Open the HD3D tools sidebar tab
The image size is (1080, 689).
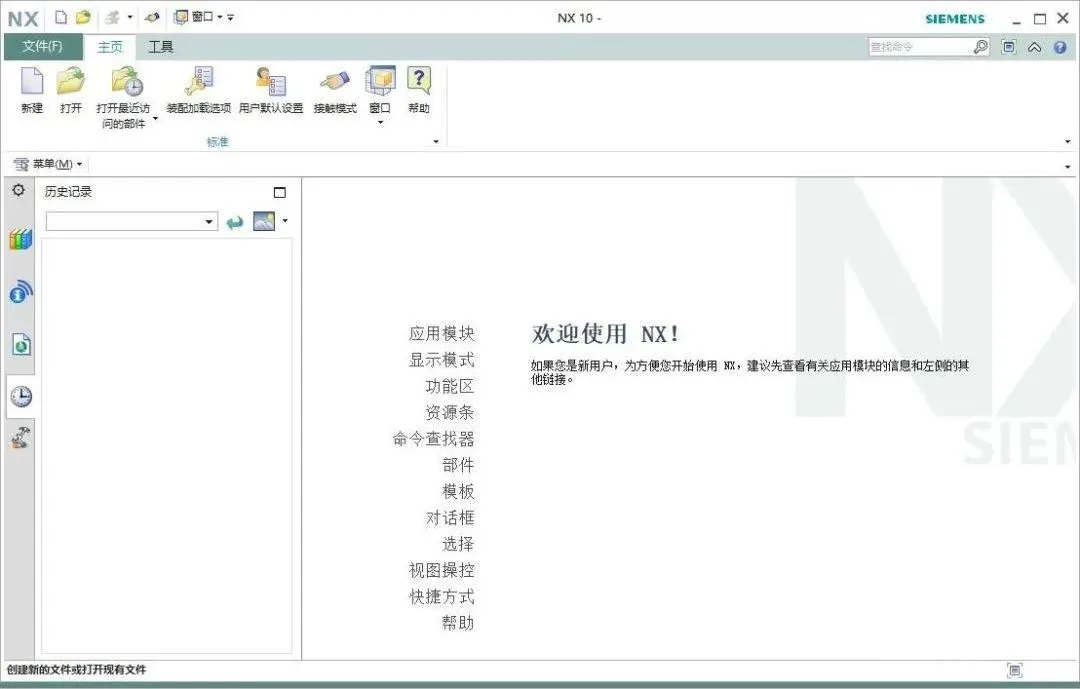click(21, 292)
